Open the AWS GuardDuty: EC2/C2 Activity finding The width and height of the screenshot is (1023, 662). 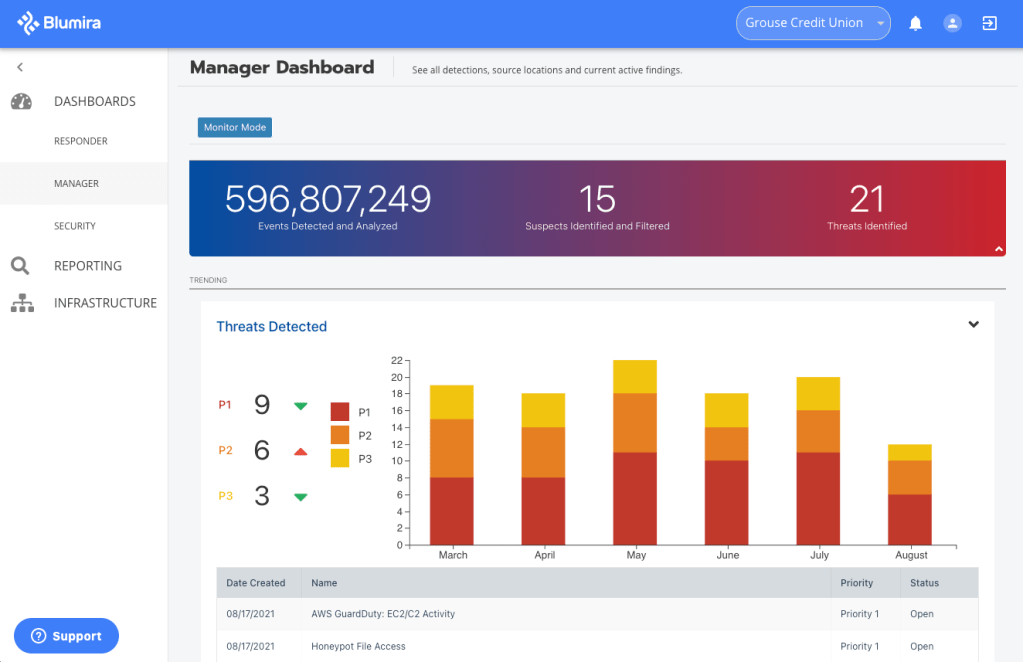click(383, 614)
